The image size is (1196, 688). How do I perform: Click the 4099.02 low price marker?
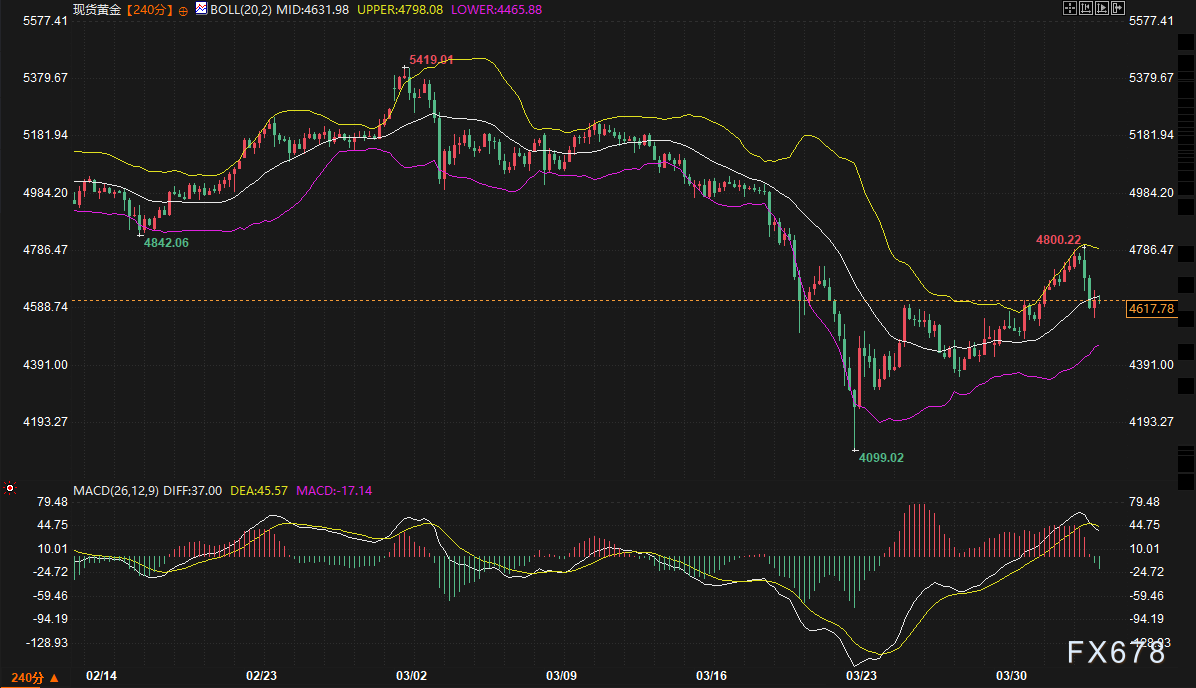[x=881, y=457]
